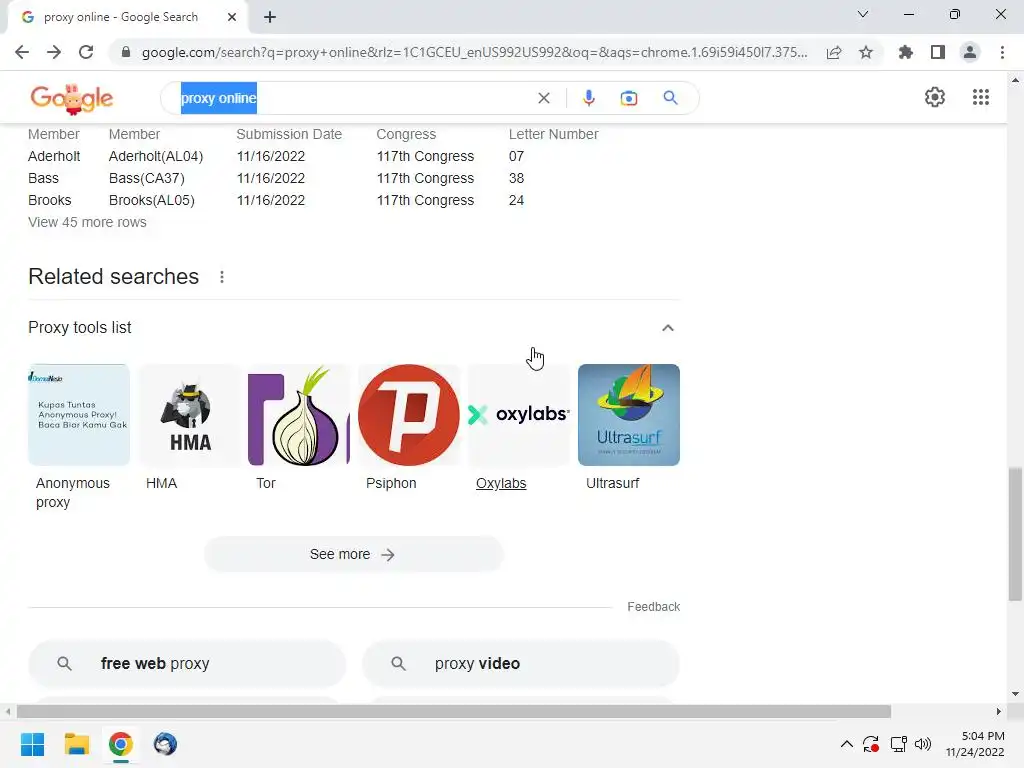Open network status tray icon
This screenshot has width=1024, height=768.
click(899, 744)
